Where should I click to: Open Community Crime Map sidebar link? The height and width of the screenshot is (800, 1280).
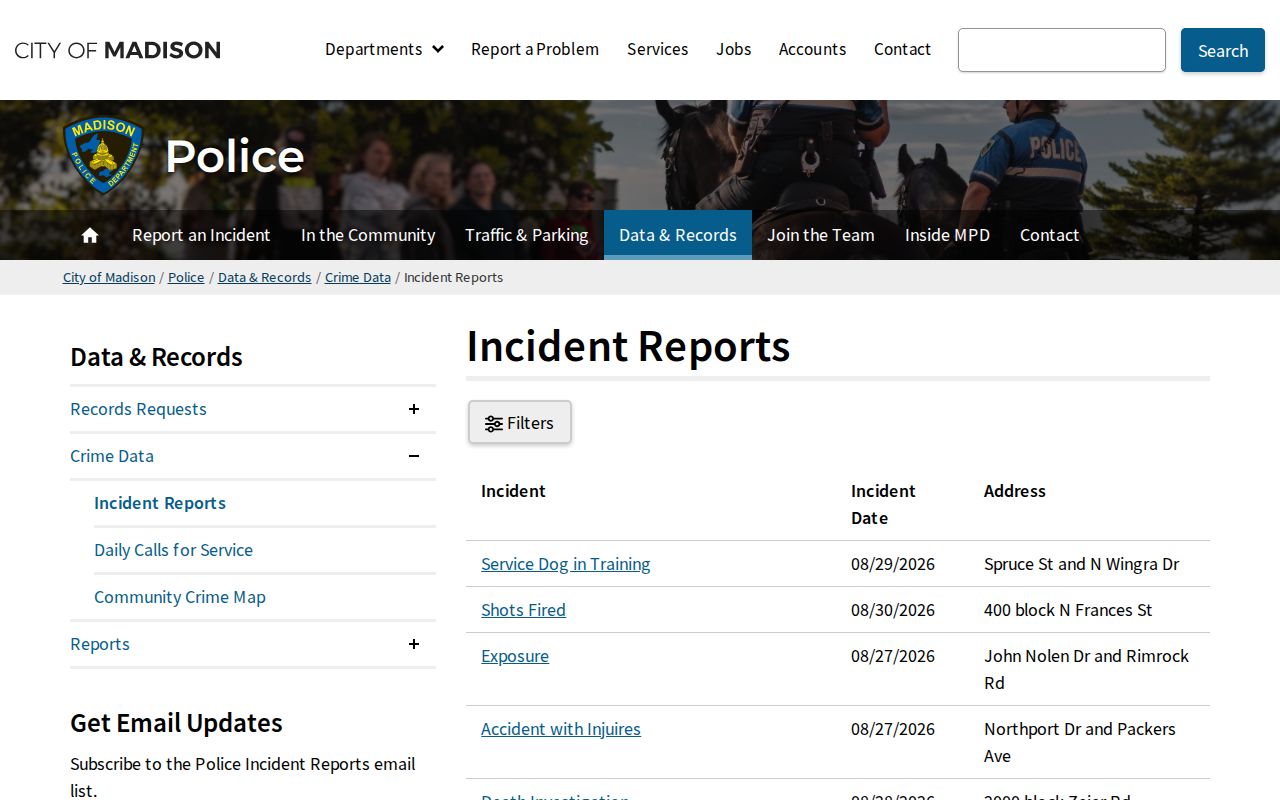(x=180, y=597)
